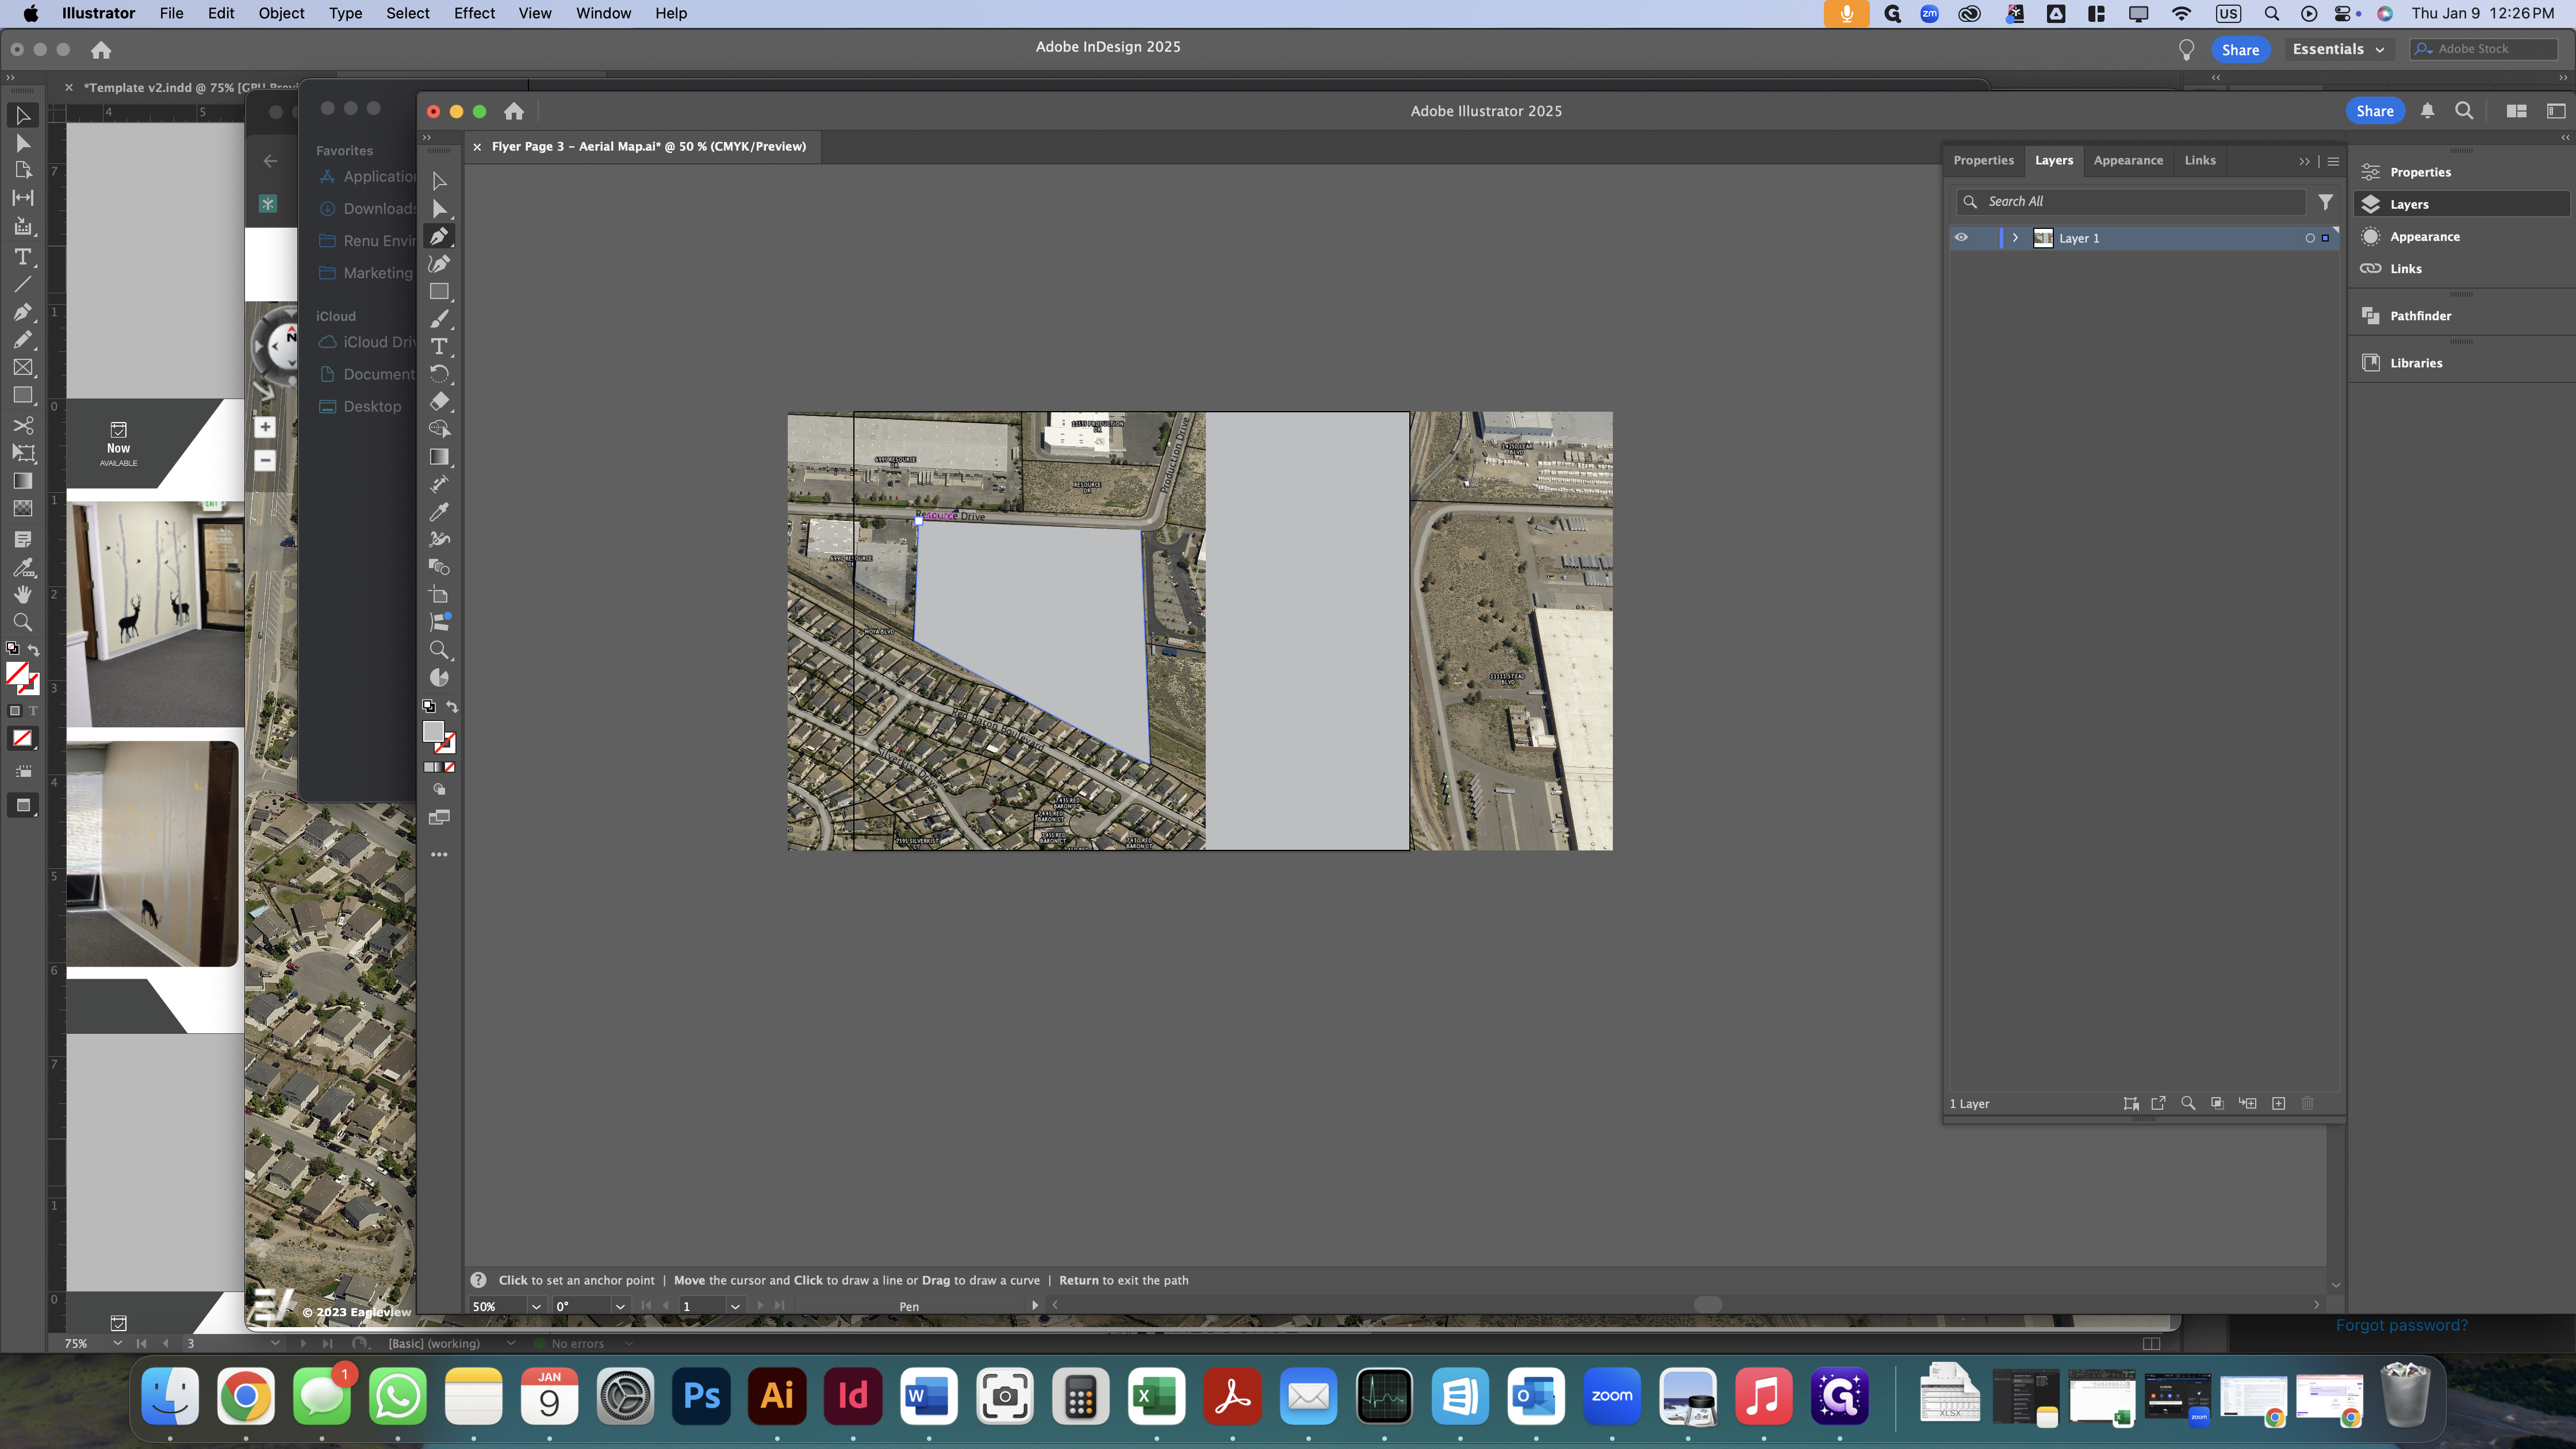Screen dimensions: 2576x1449
Task: Swap fill and stroke in Illustrator toolbar
Action: tap(452, 706)
